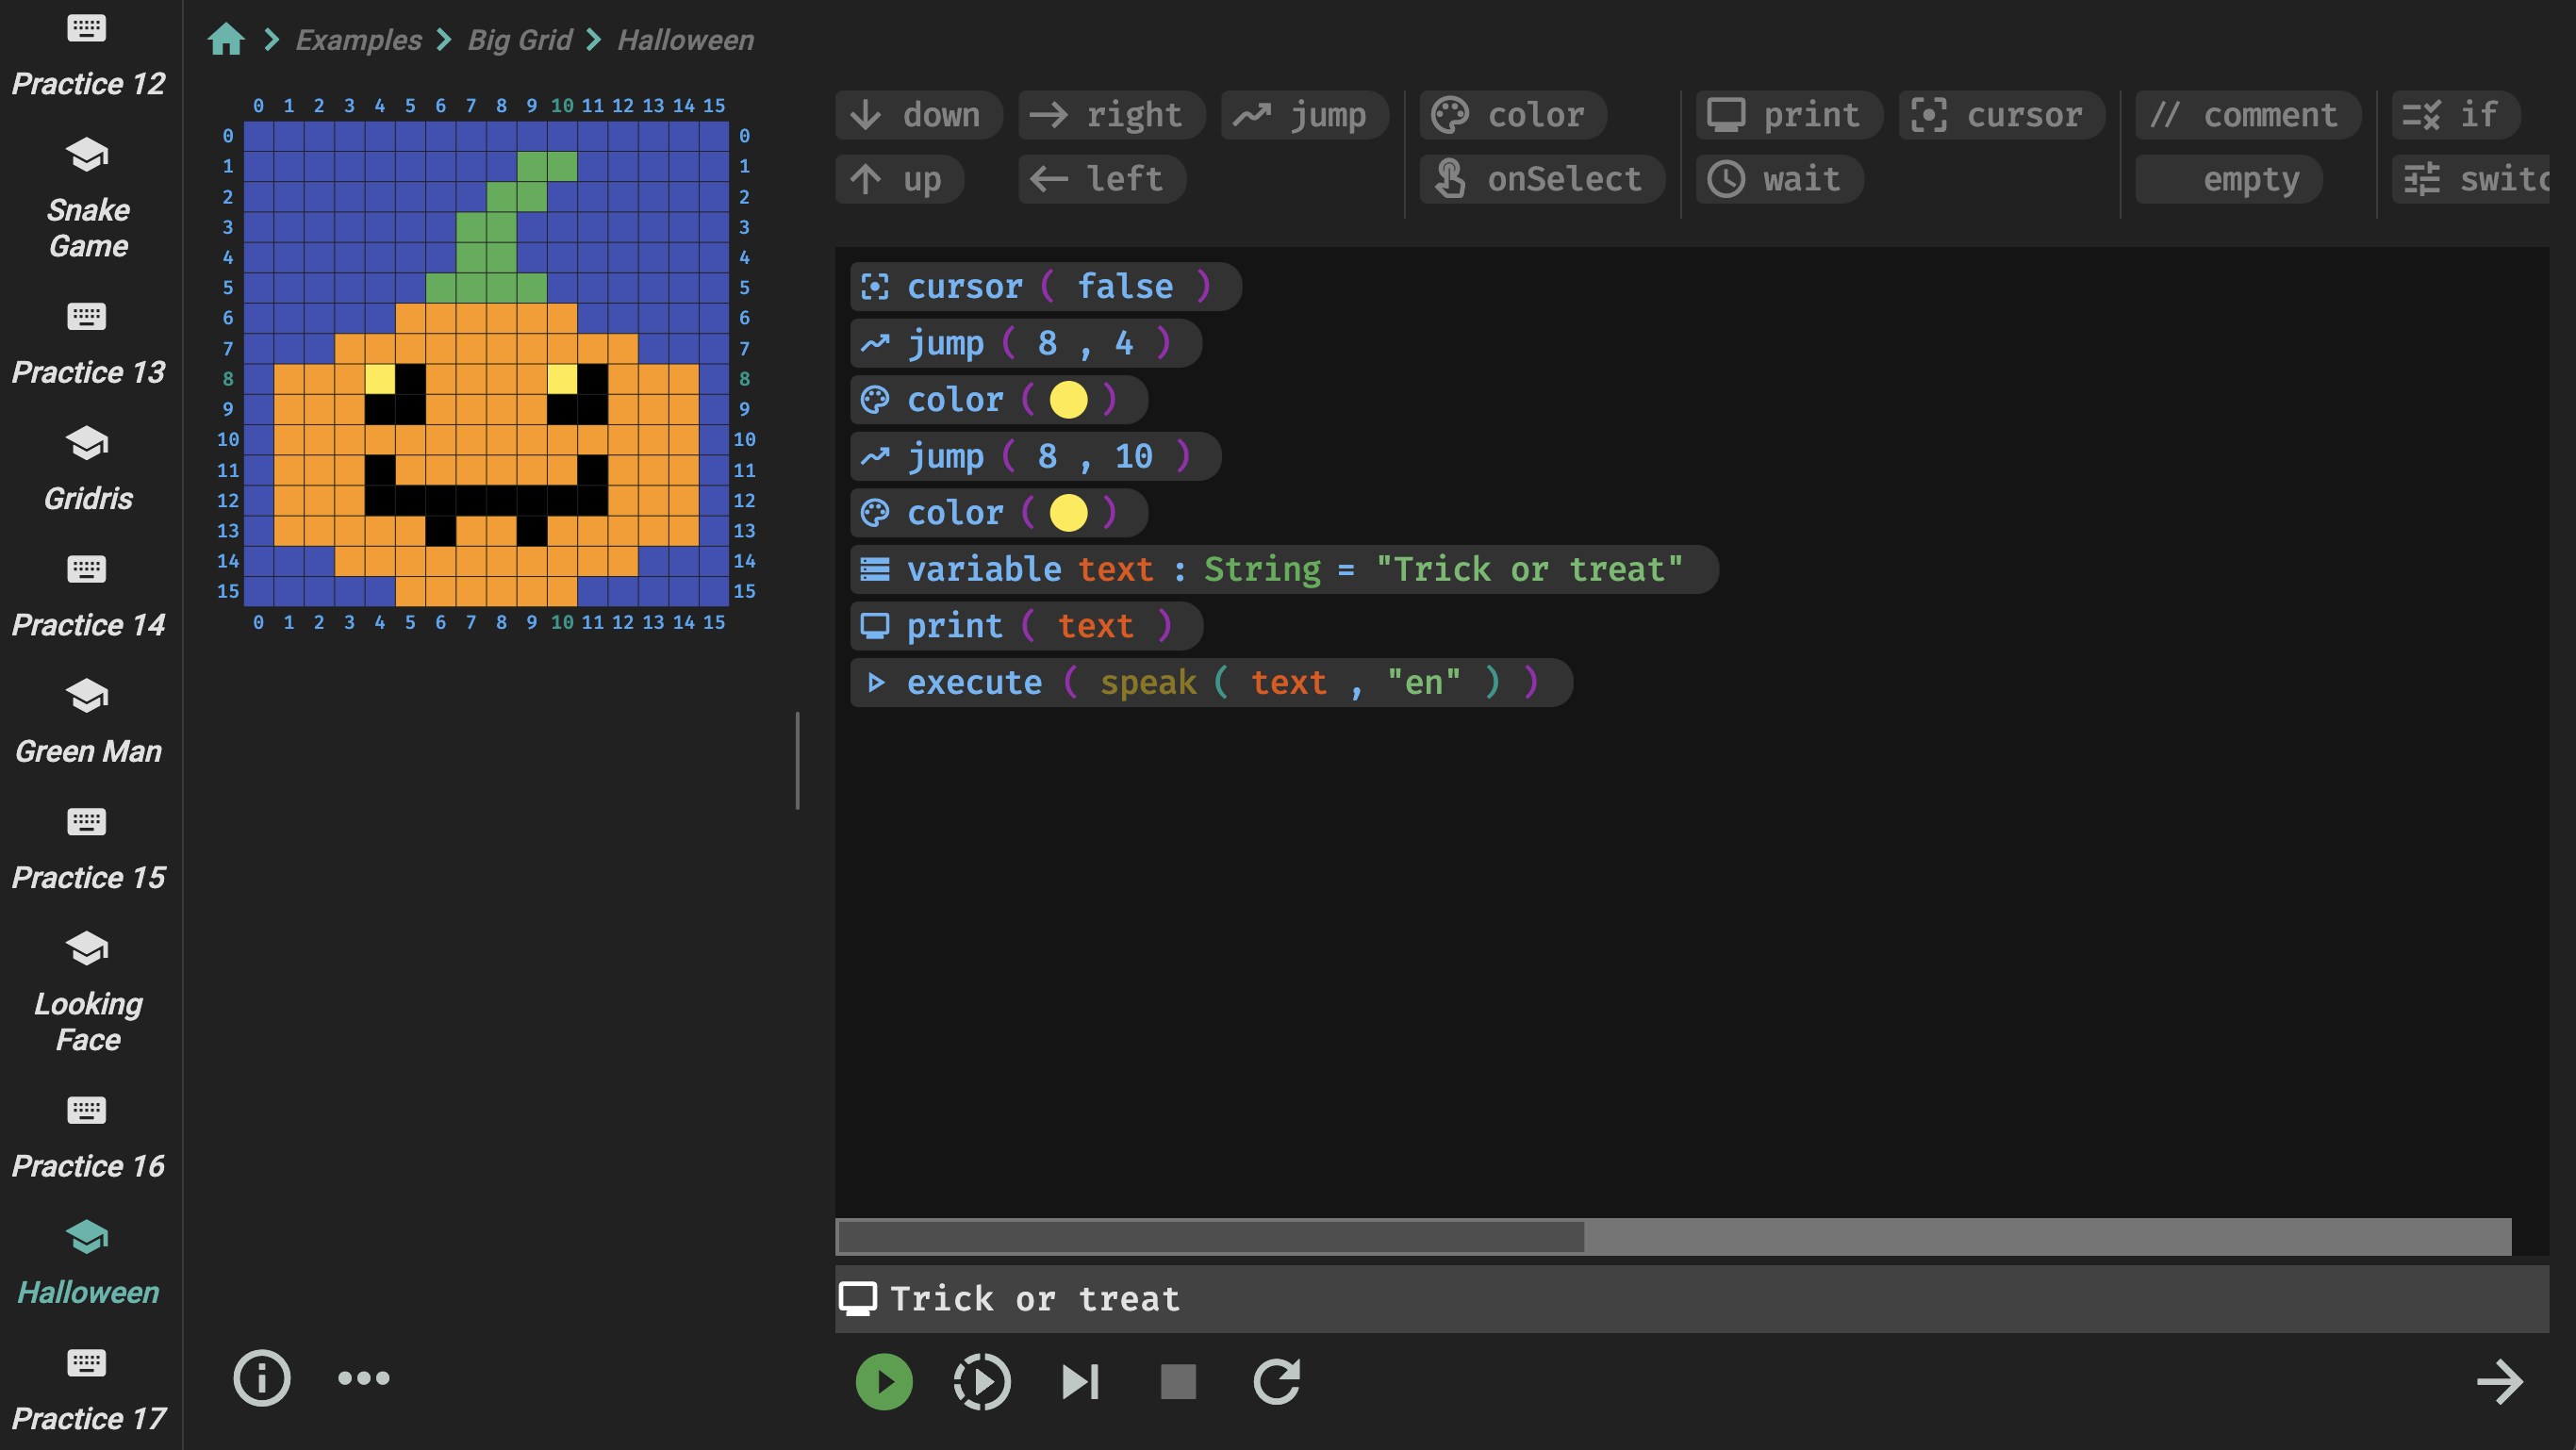
Task: Open the Big Grid breadcrumb link
Action: [x=519, y=40]
